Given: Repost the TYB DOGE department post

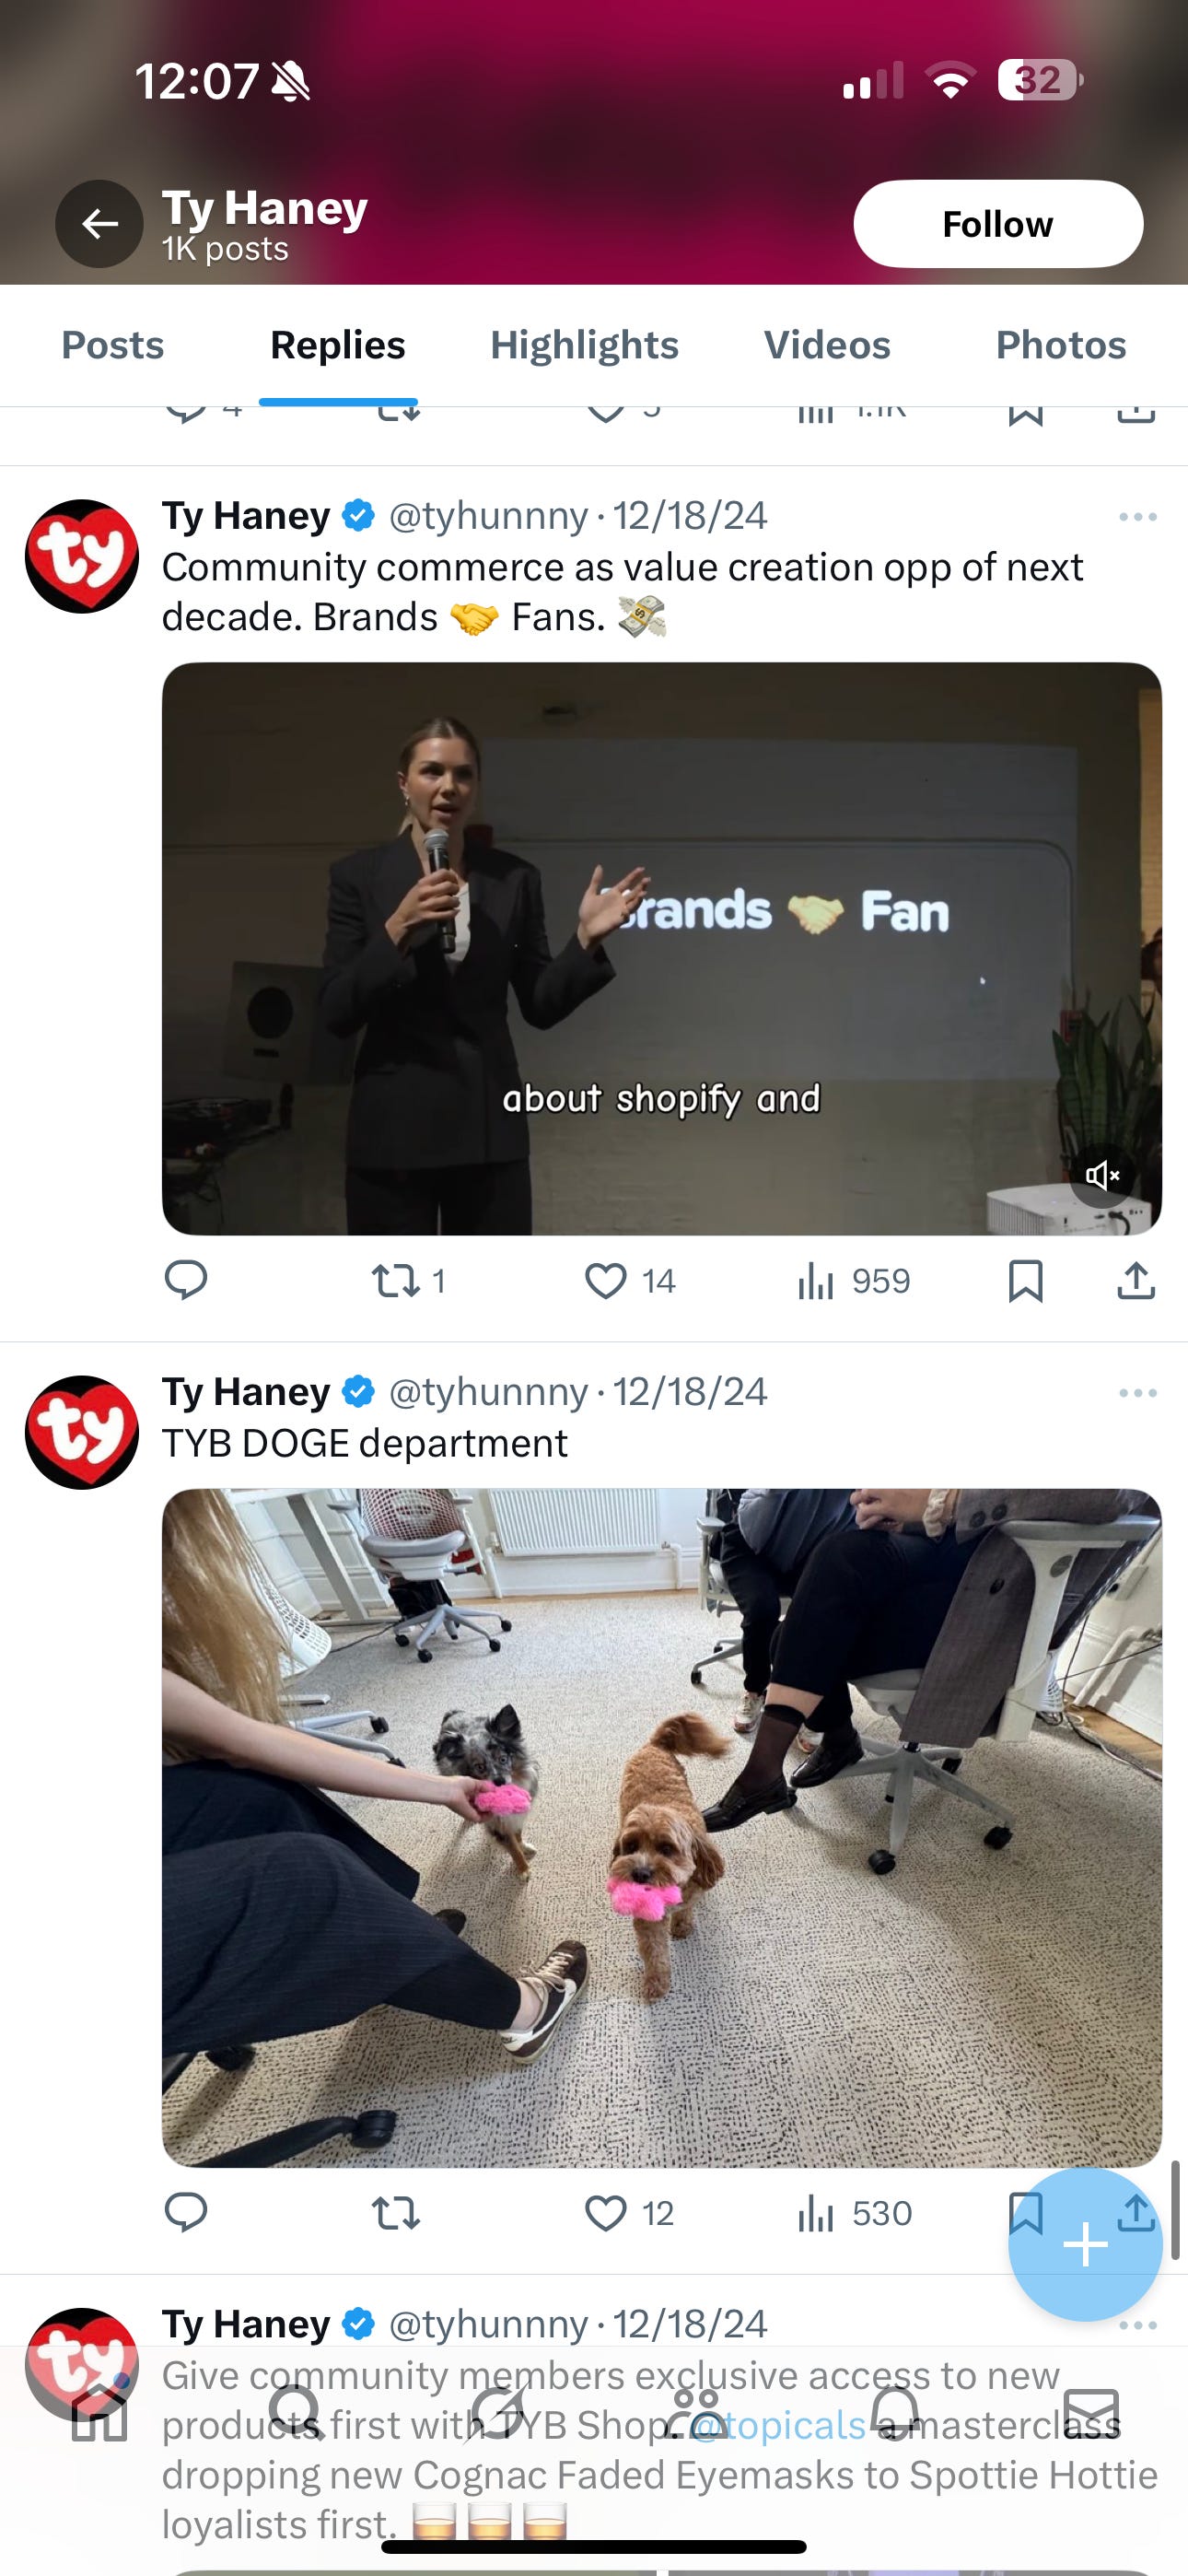Looking at the screenshot, I should (396, 2213).
